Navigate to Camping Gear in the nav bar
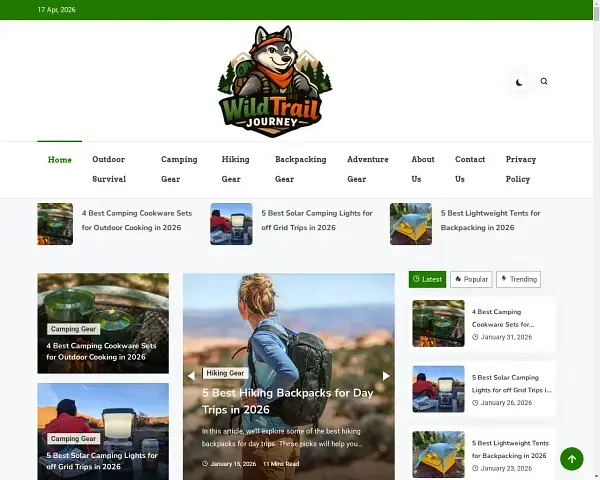600x480 pixels. [x=179, y=169]
